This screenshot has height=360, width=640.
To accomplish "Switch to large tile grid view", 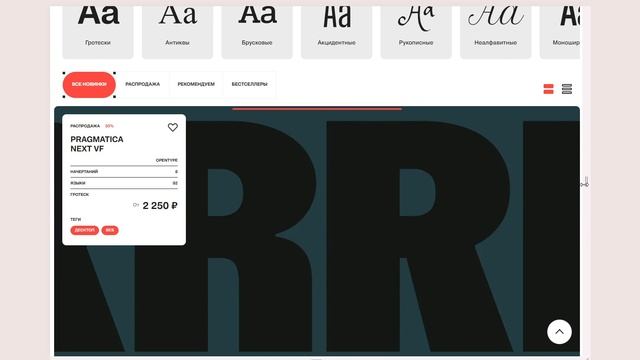I will 548,89.
